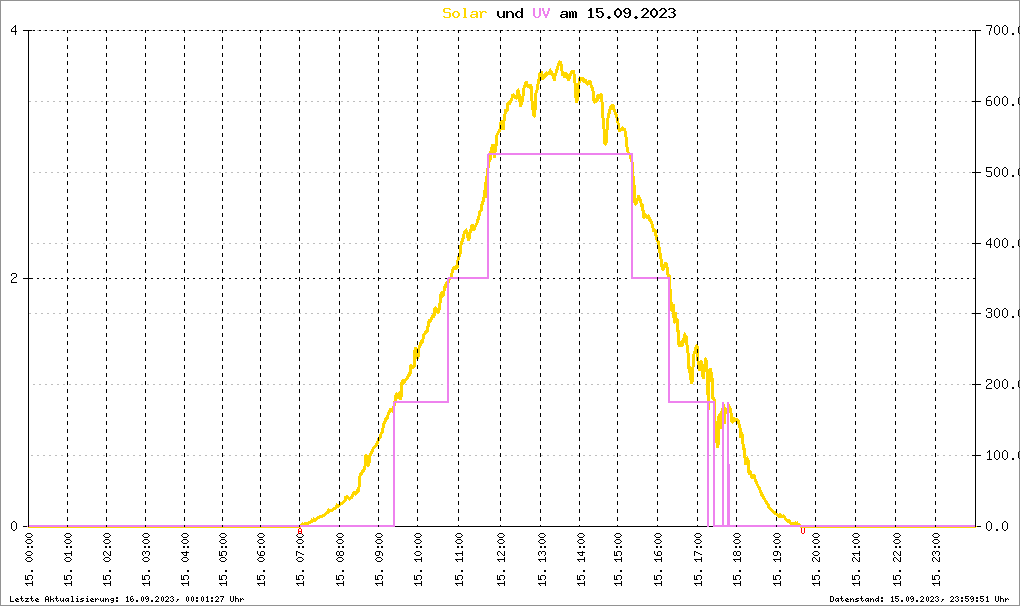Select the '15. 23:00' time axis label
The height and width of the screenshot is (606, 1020).
[935, 559]
